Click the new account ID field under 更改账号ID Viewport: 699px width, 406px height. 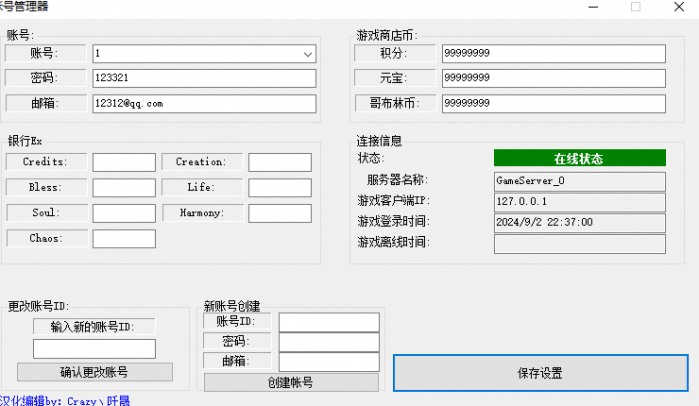pos(94,349)
